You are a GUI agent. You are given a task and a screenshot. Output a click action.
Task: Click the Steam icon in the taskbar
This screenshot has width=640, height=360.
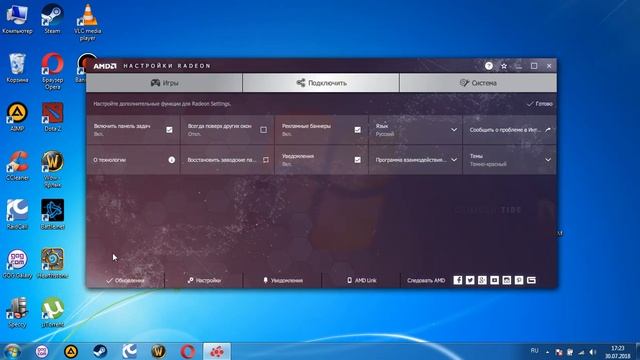pos(100,351)
